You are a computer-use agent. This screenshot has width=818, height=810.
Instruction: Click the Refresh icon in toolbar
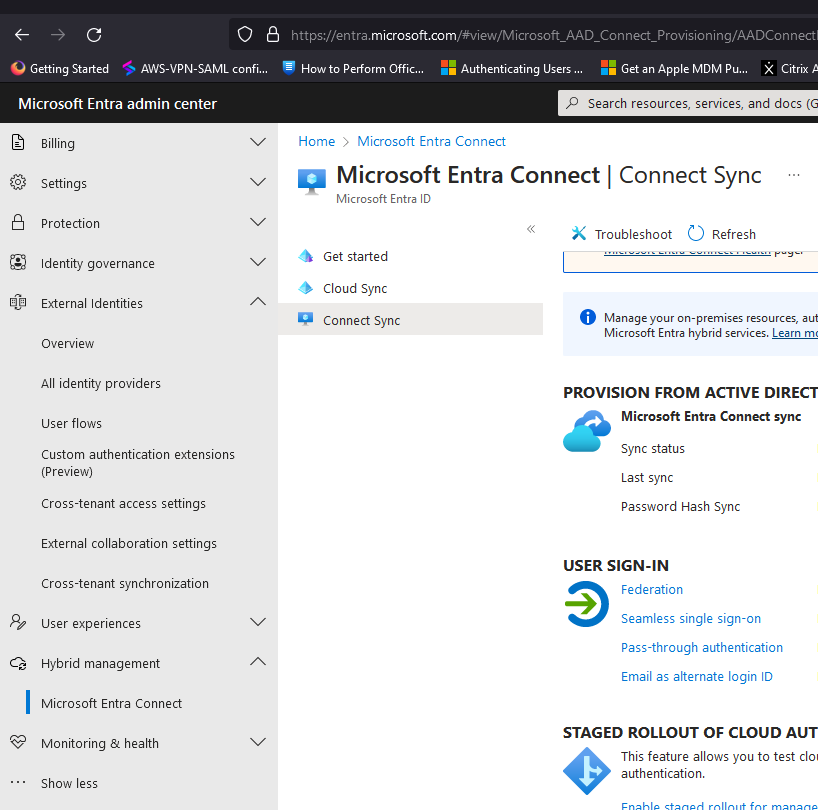point(696,234)
